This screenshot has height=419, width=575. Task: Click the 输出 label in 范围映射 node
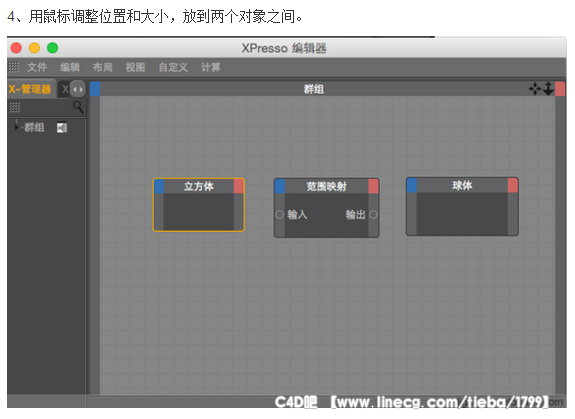click(355, 214)
